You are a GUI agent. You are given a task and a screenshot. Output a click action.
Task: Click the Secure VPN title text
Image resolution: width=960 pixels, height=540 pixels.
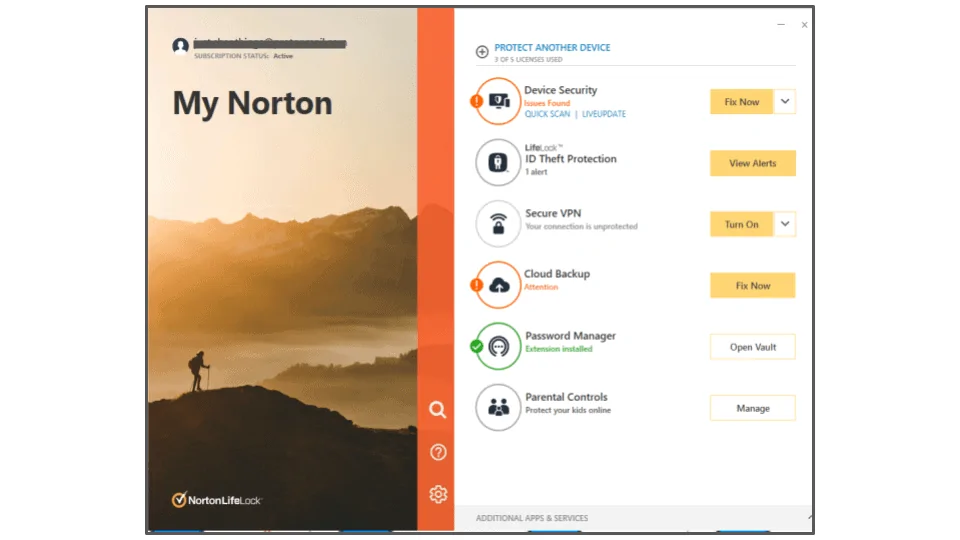pyautogui.click(x=553, y=213)
